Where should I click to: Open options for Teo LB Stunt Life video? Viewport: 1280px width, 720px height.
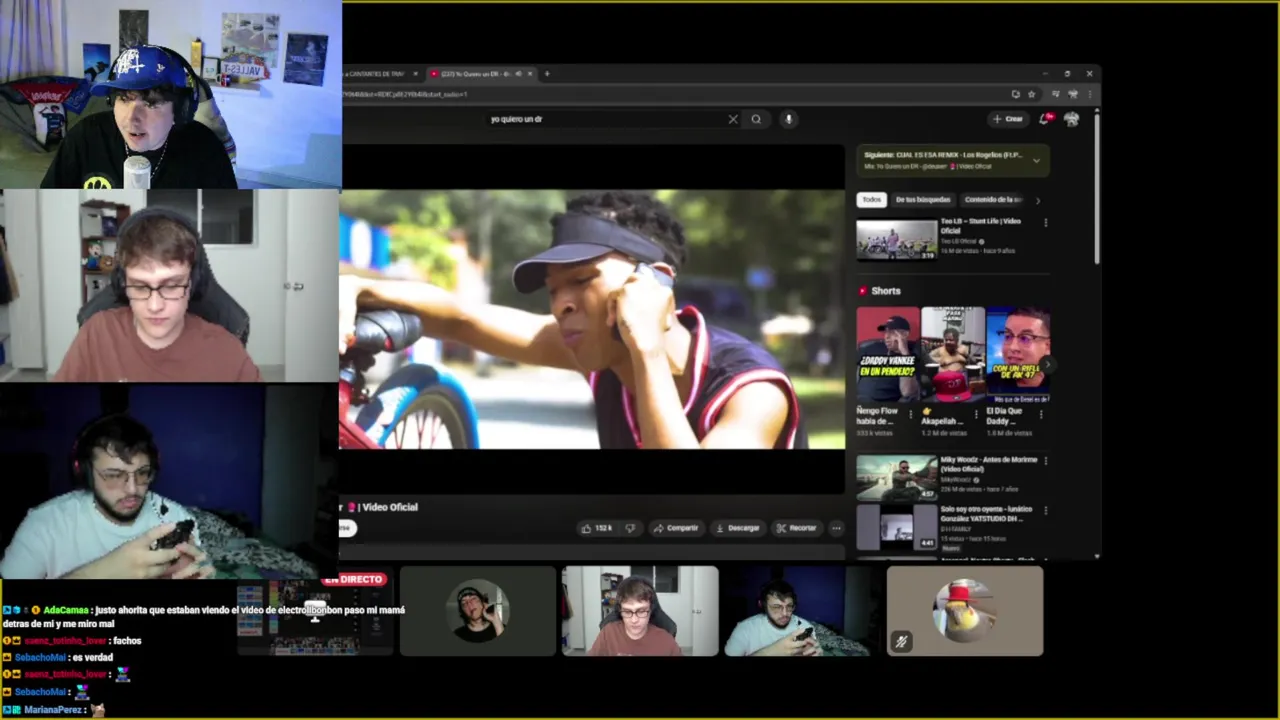tap(1046, 223)
